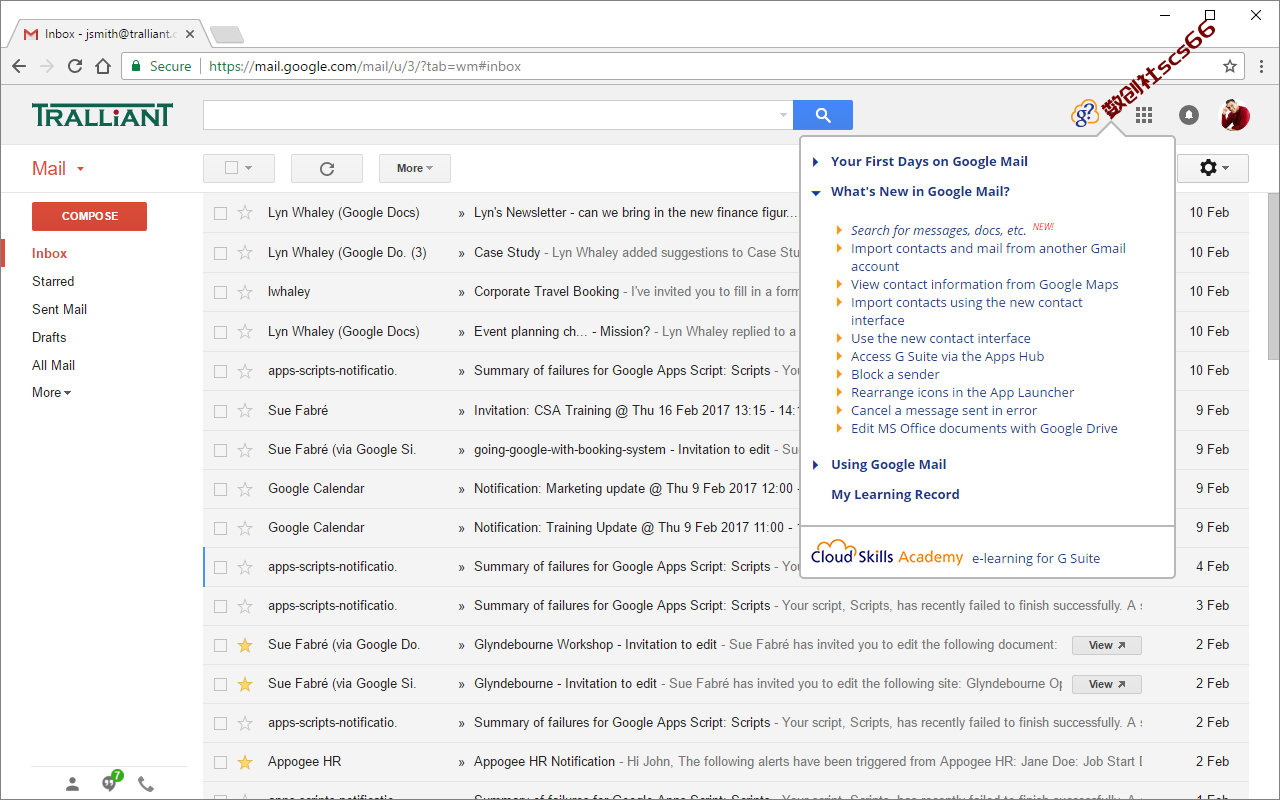Viewport: 1280px width, 800px height.
Task: Go back using browser back arrow
Action: [x=19, y=66]
